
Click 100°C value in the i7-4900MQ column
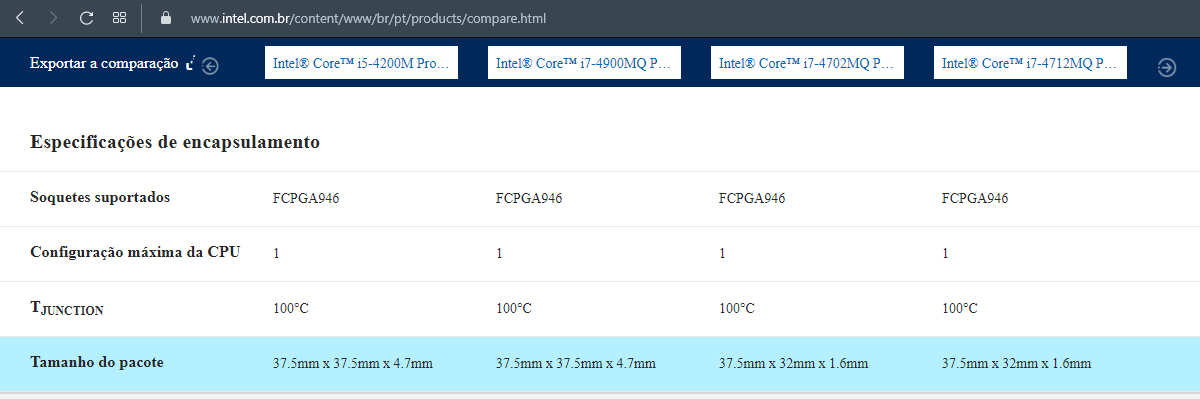point(514,308)
